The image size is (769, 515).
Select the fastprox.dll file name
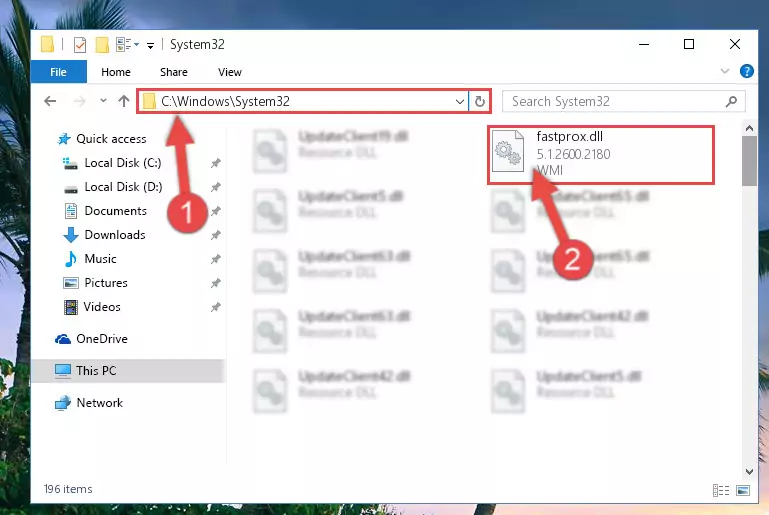pyautogui.click(x=569, y=137)
